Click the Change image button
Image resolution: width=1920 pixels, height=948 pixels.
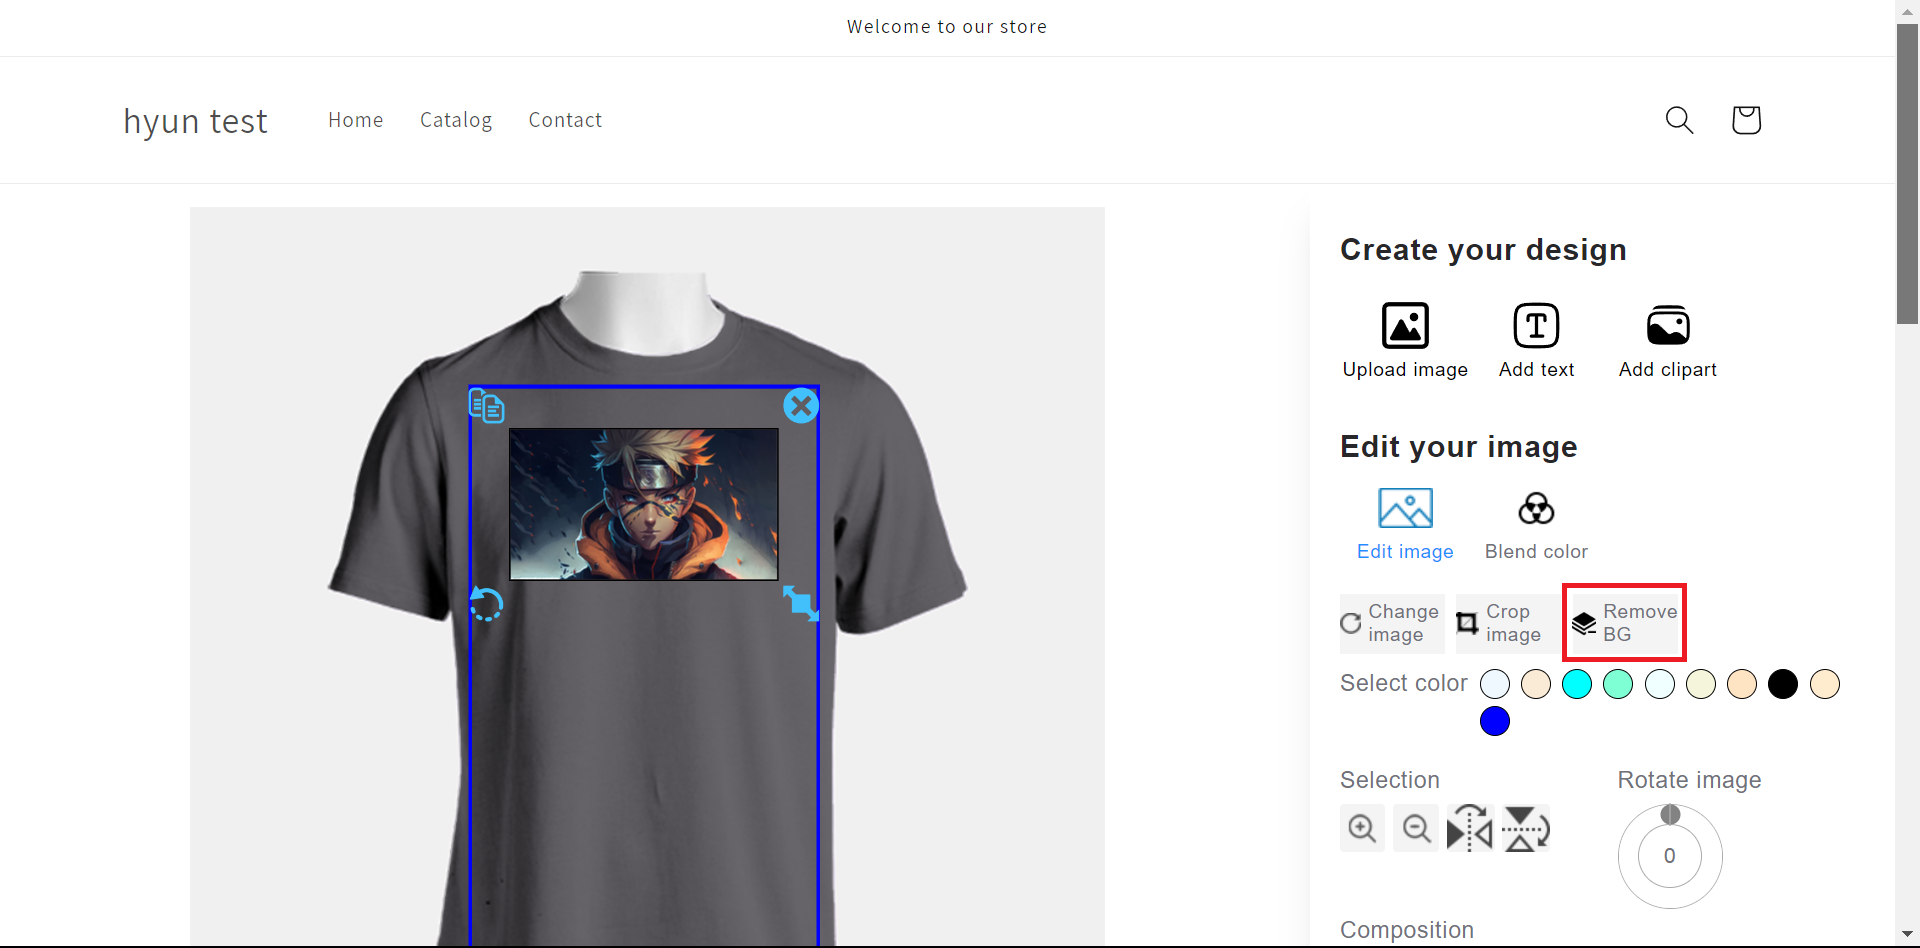click(x=1392, y=623)
